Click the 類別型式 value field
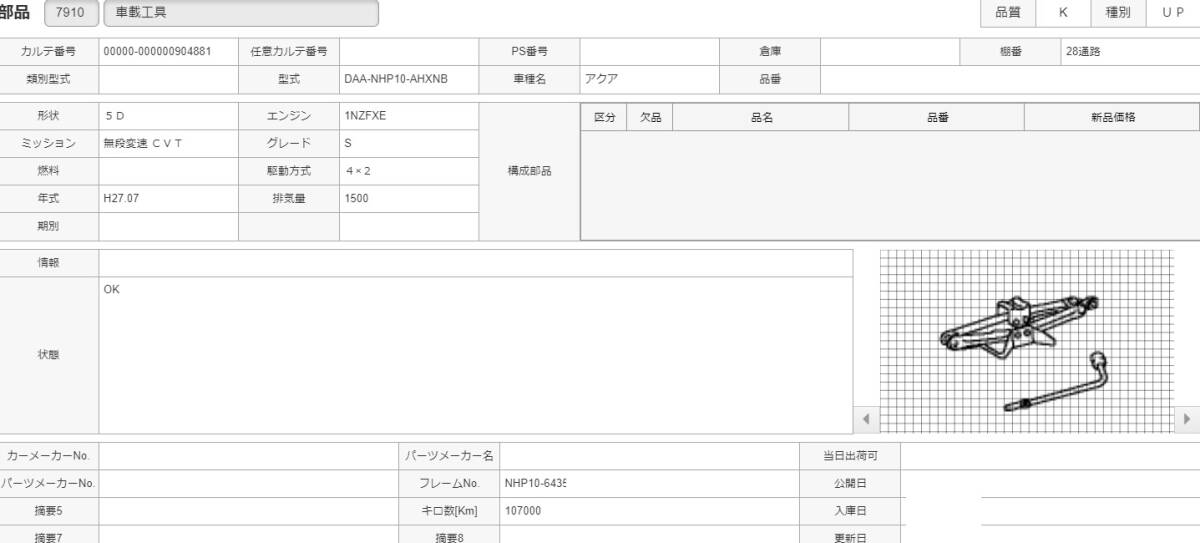Viewport: 1200px width, 543px height. [x=168, y=79]
